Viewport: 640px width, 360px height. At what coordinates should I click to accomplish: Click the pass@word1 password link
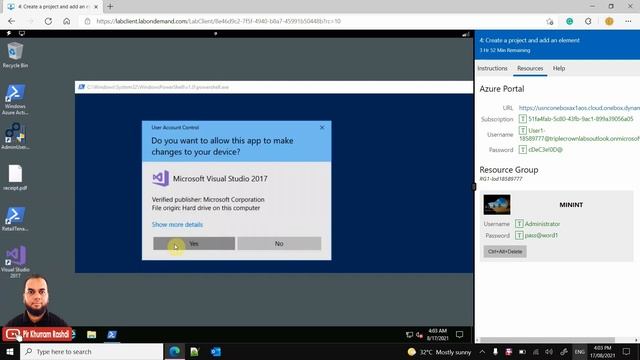point(541,235)
